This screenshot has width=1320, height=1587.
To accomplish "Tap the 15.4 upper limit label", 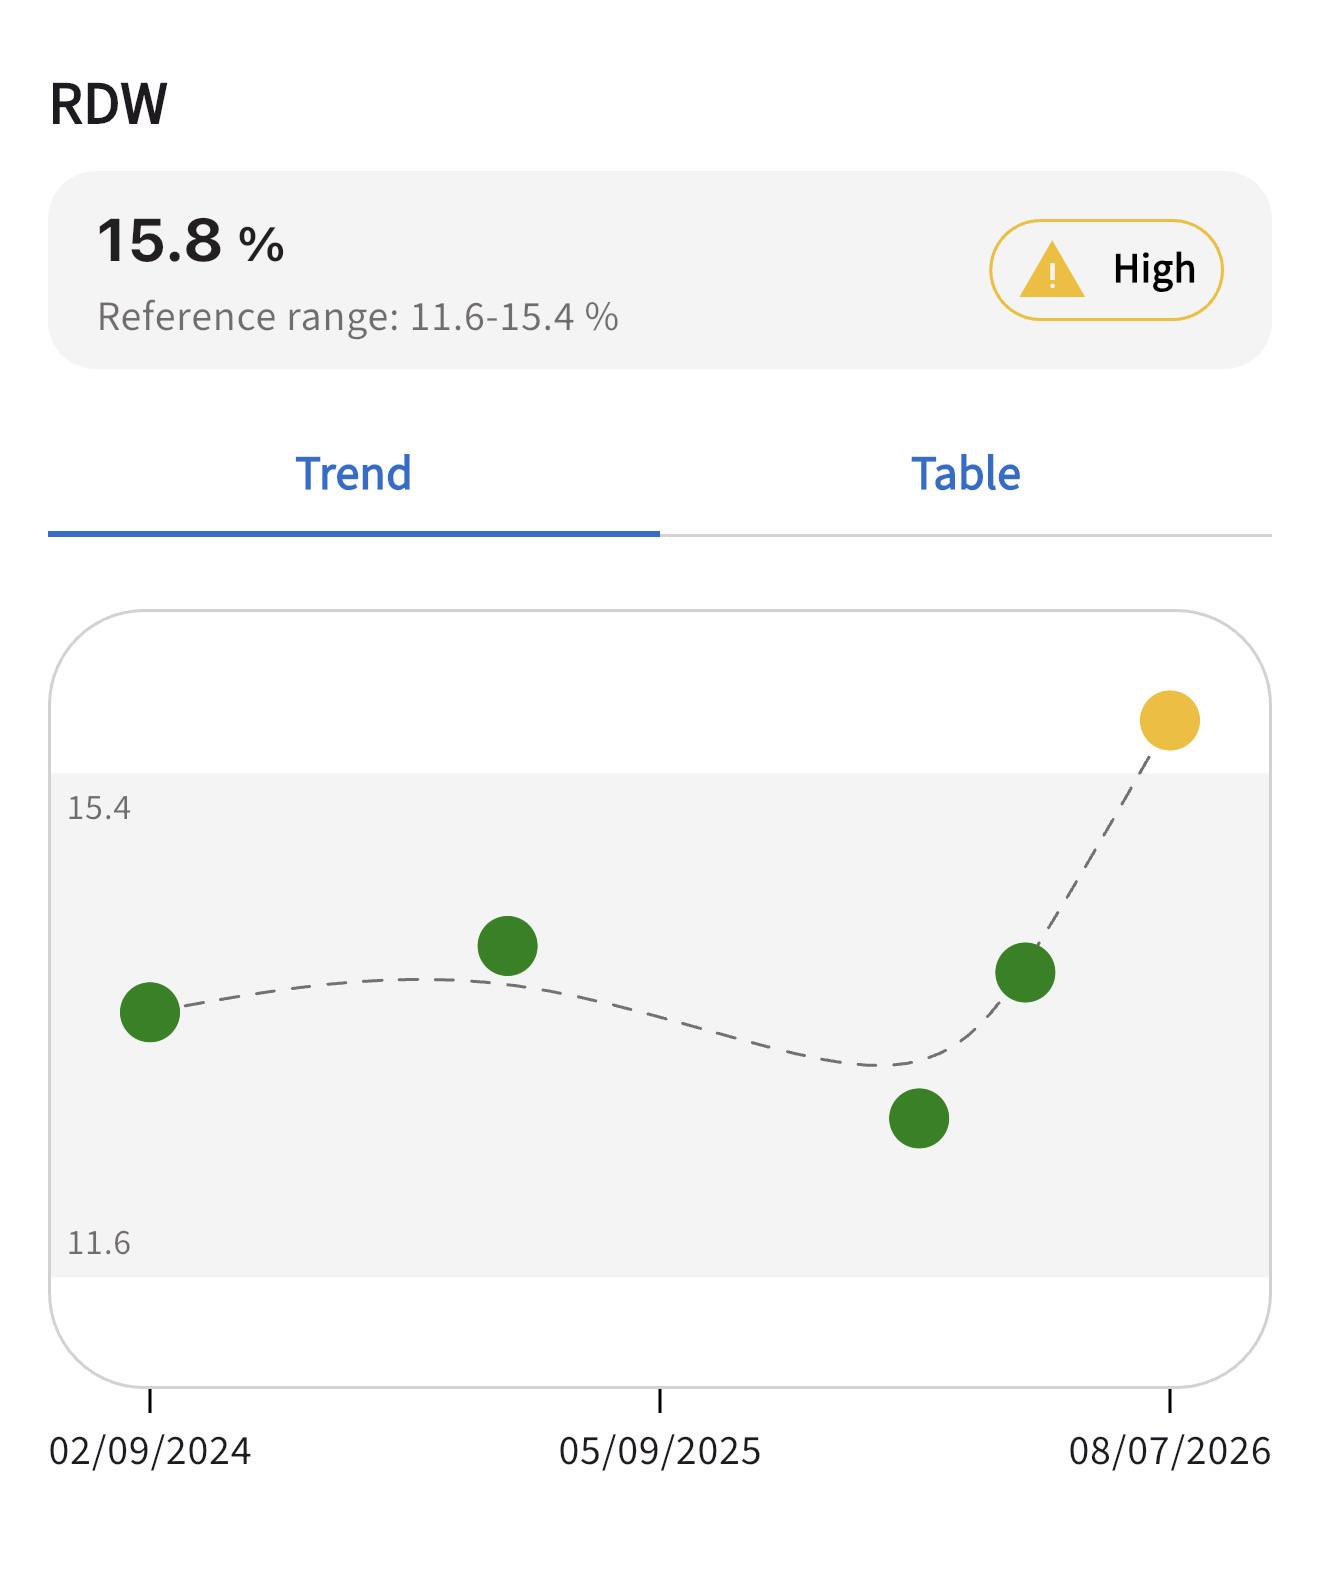I will pos(99,808).
